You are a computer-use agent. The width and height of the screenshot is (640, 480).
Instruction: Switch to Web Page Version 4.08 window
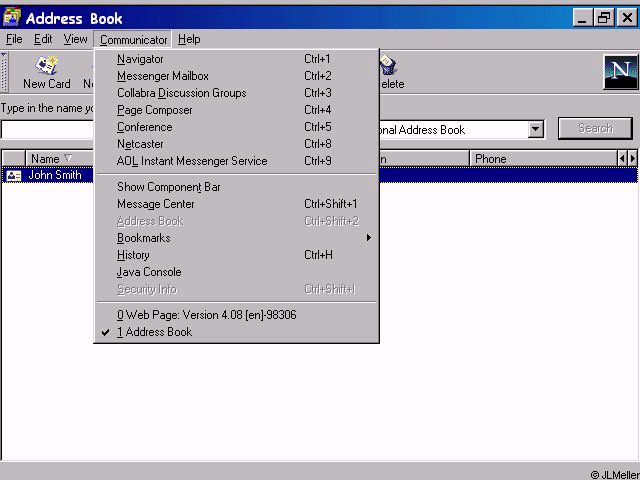[x=236, y=315]
